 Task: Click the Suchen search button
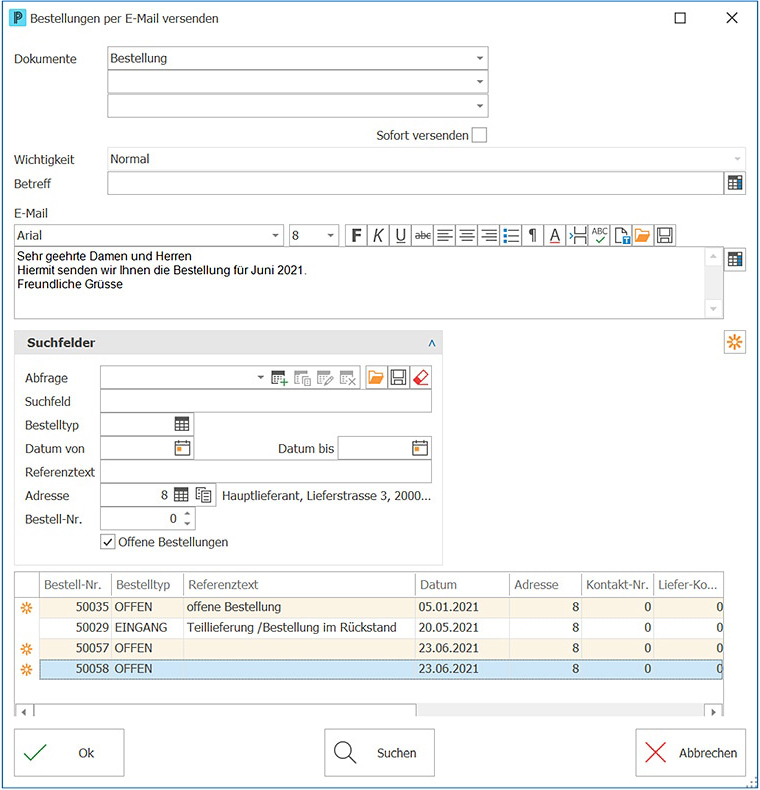click(379, 753)
